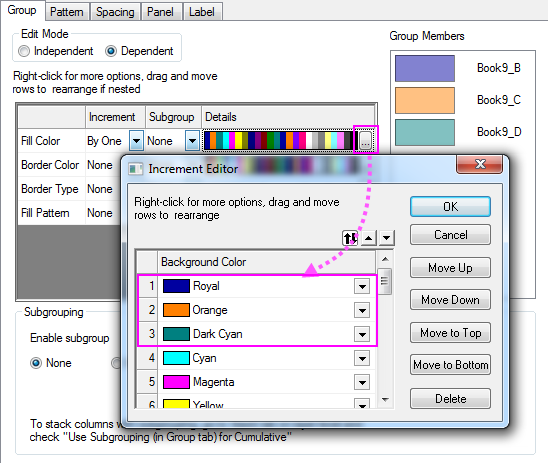Click the color list scroll-down arrow
548x463 pixels.
coord(385,399)
